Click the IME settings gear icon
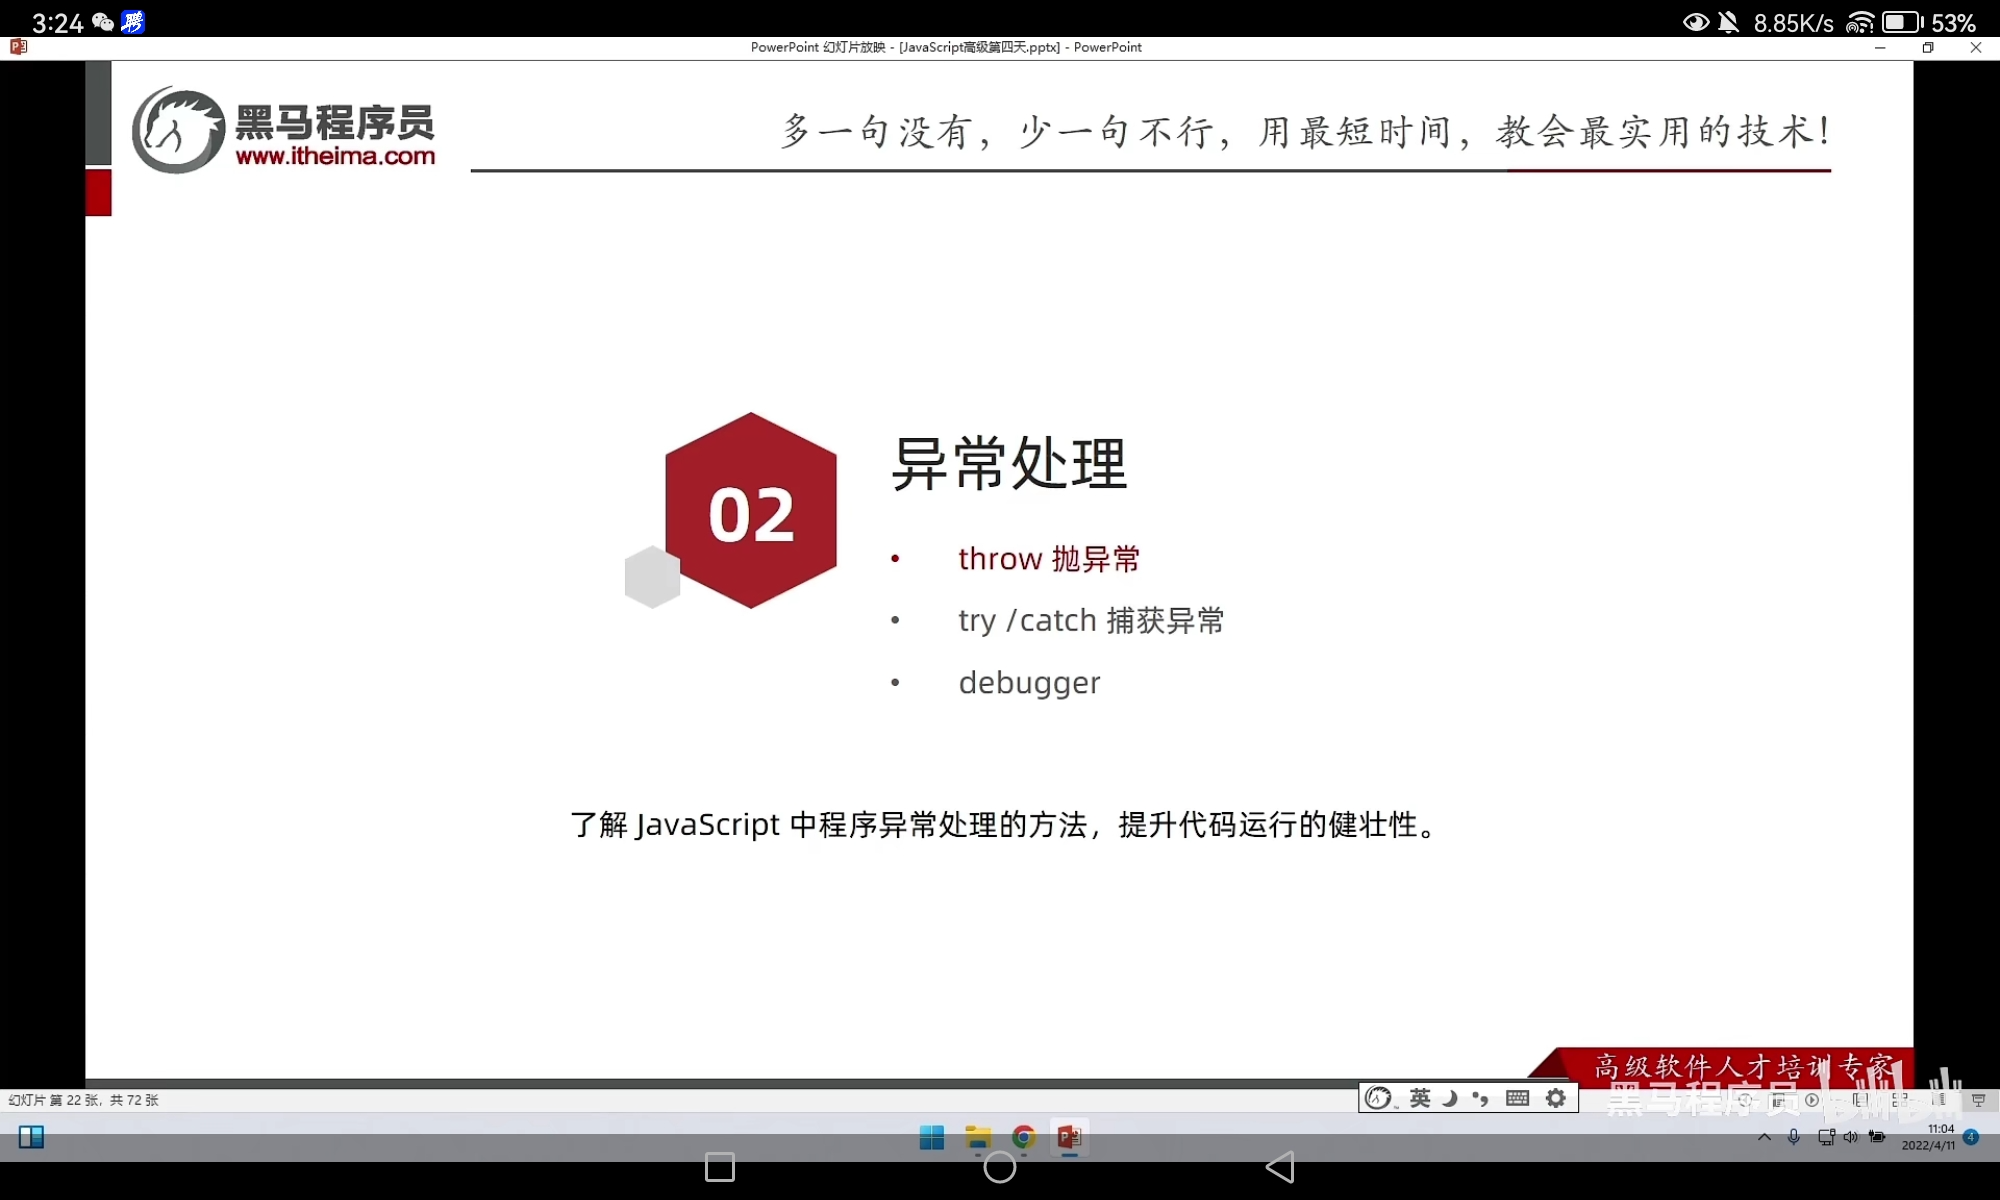Screen dimensions: 2000x1200 [x=1556, y=1098]
